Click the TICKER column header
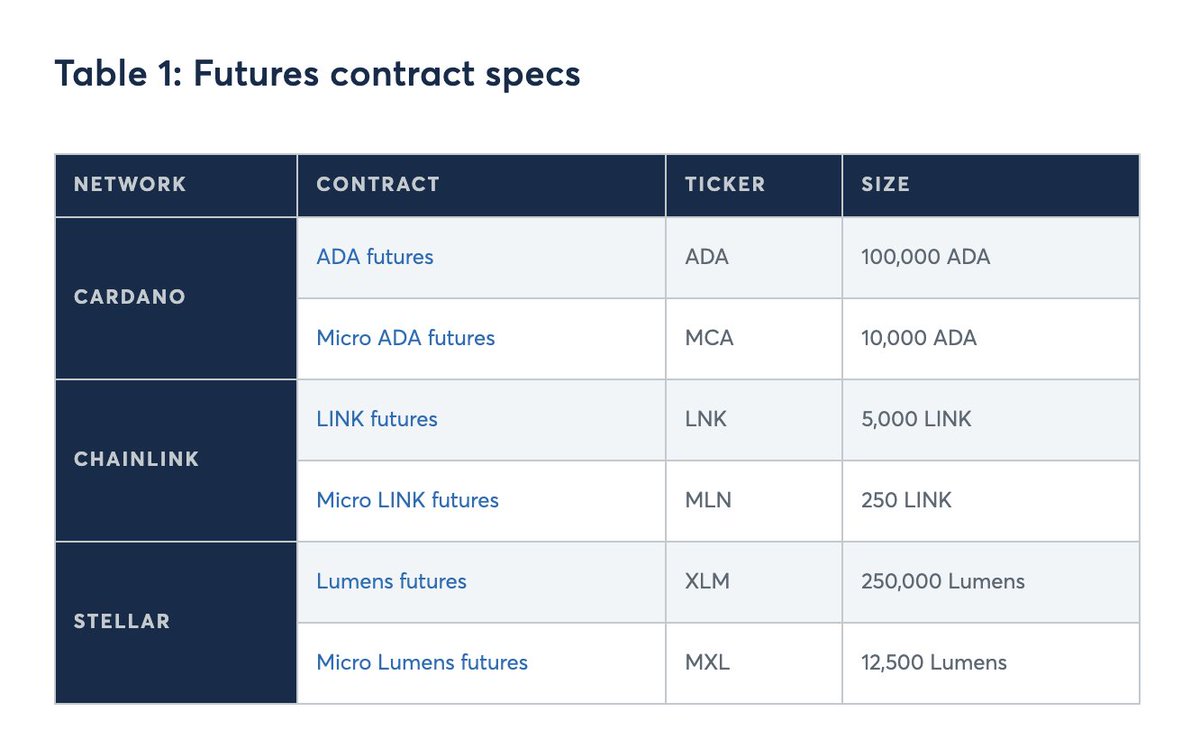 [x=725, y=185]
